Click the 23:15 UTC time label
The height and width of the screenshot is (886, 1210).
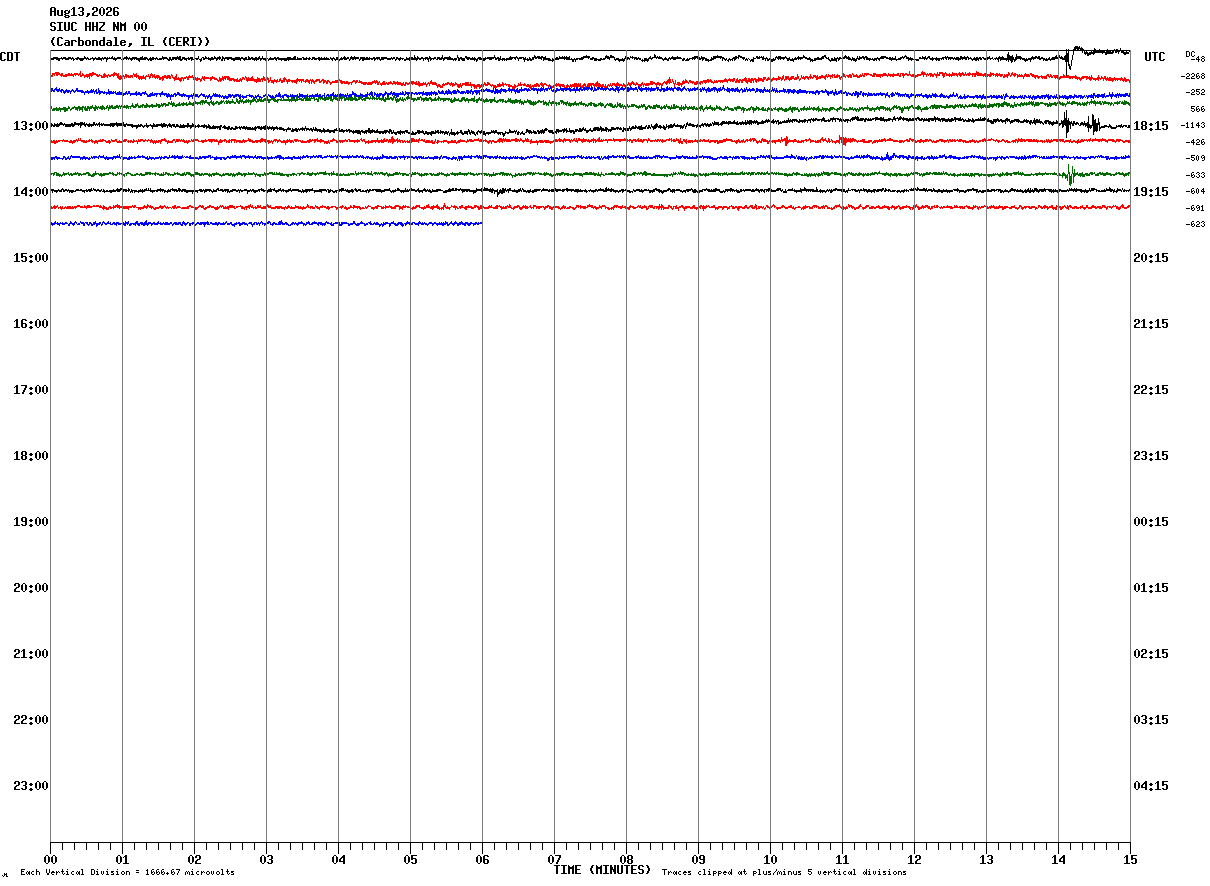pyautogui.click(x=1151, y=456)
